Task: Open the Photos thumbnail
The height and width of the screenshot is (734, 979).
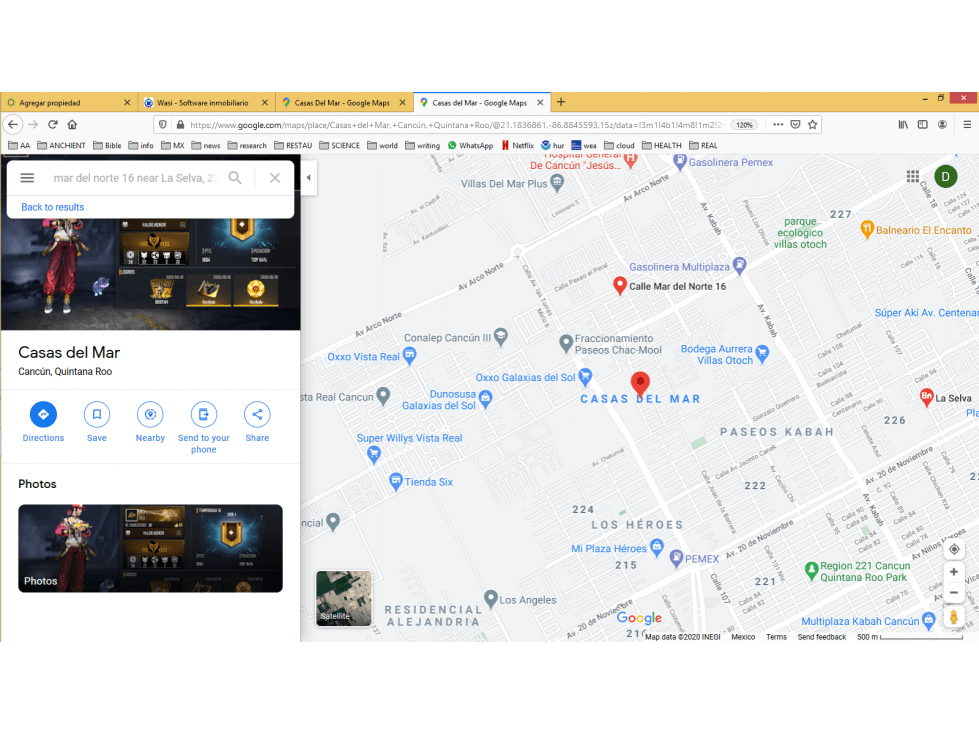Action: pyautogui.click(x=150, y=548)
